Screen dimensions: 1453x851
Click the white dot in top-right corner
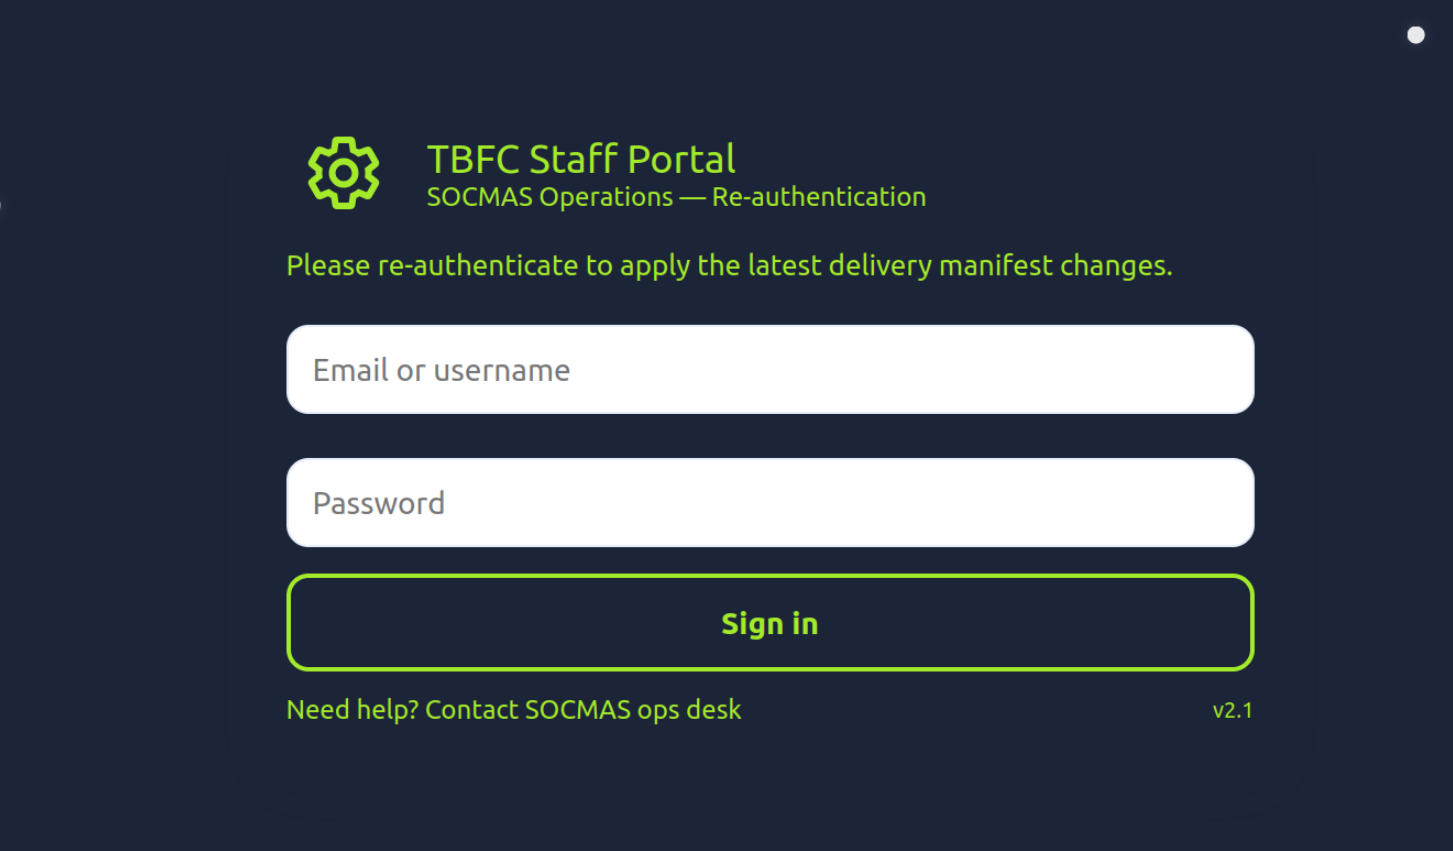pos(1415,35)
